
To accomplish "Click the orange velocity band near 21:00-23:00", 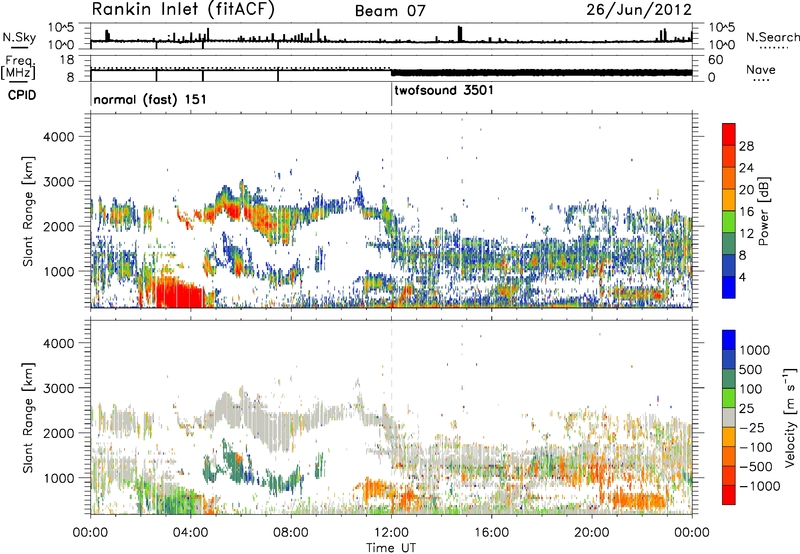I will pos(639,500).
